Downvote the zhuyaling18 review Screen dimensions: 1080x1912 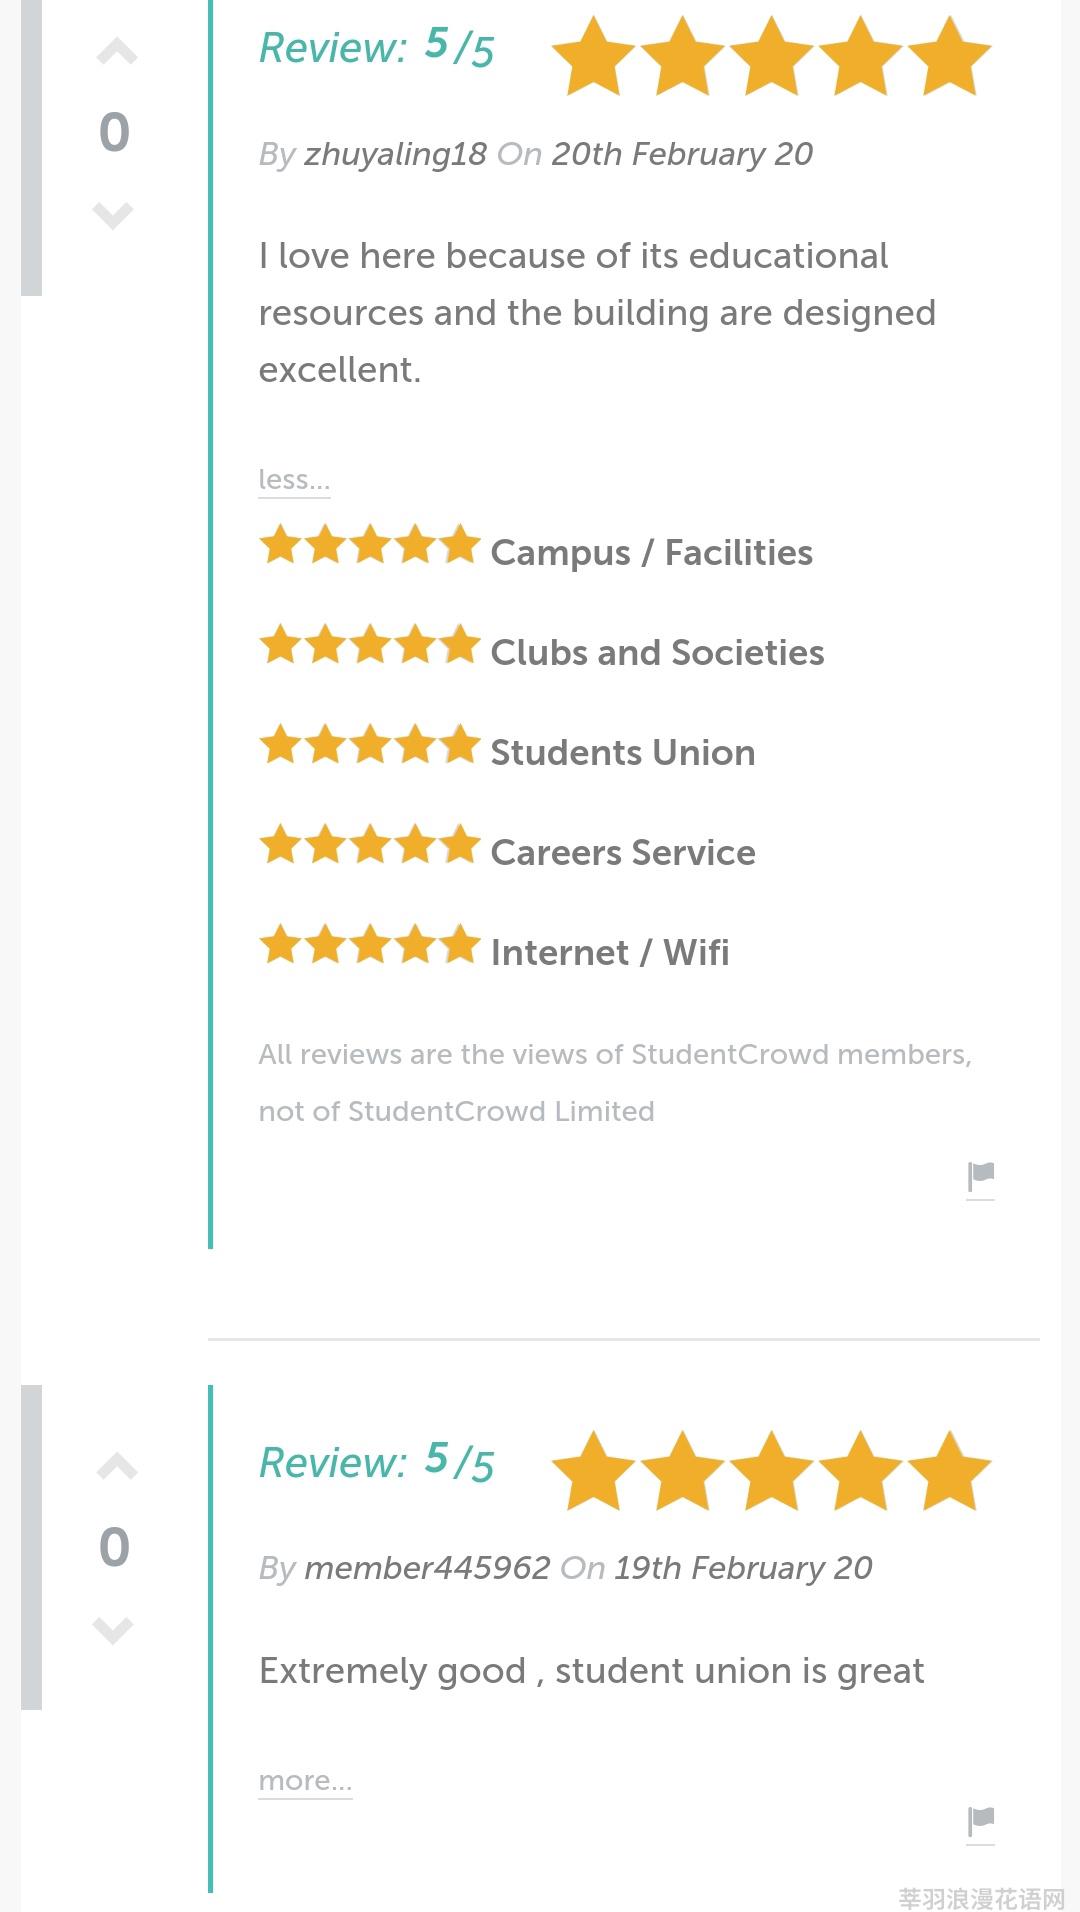(113, 215)
